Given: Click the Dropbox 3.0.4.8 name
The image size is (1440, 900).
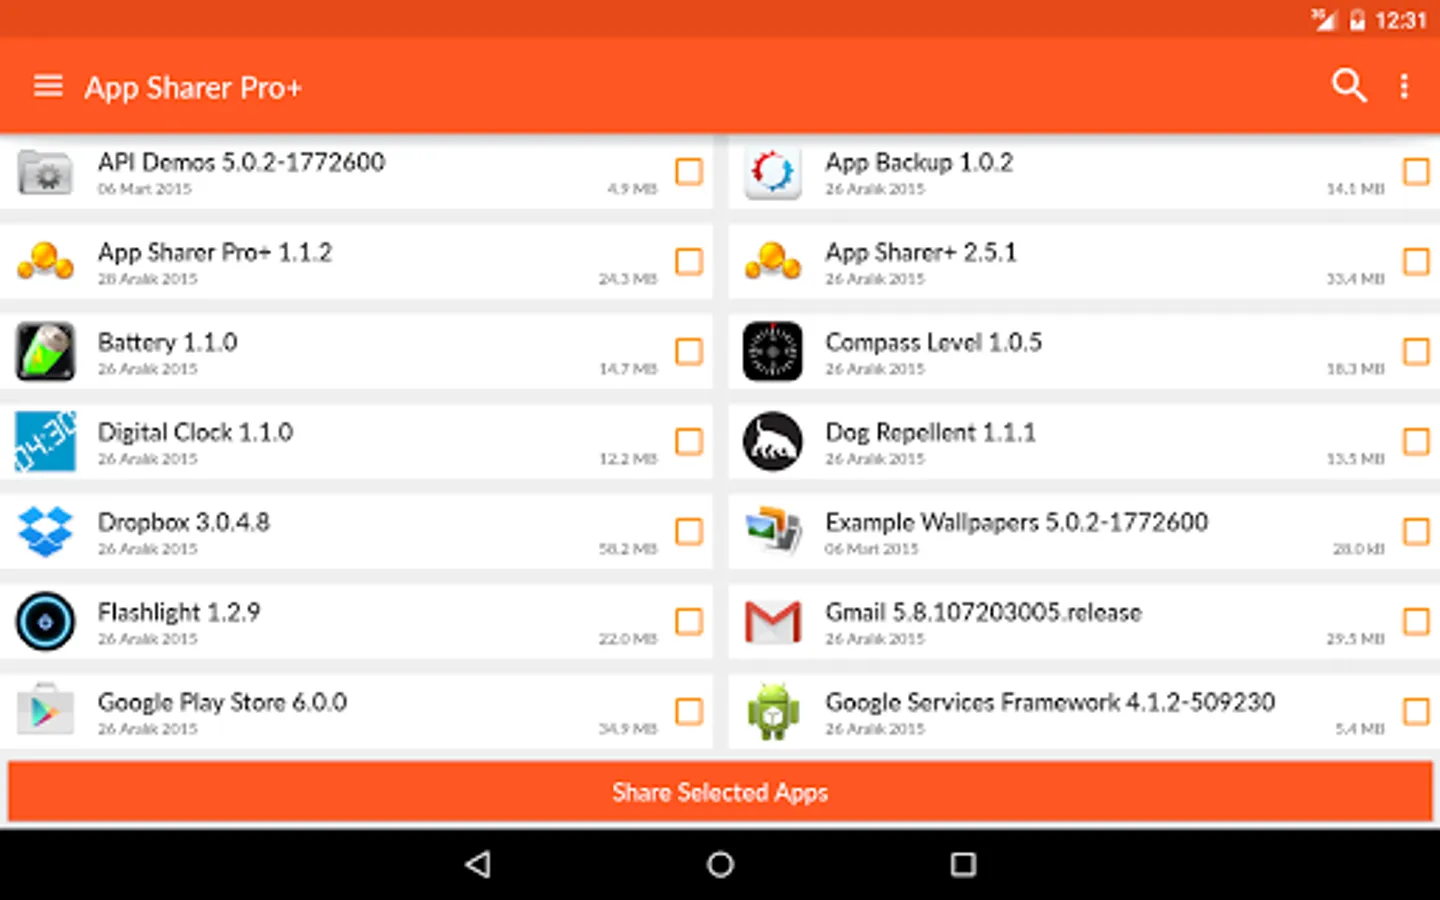Looking at the screenshot, I should pos(184,522).
